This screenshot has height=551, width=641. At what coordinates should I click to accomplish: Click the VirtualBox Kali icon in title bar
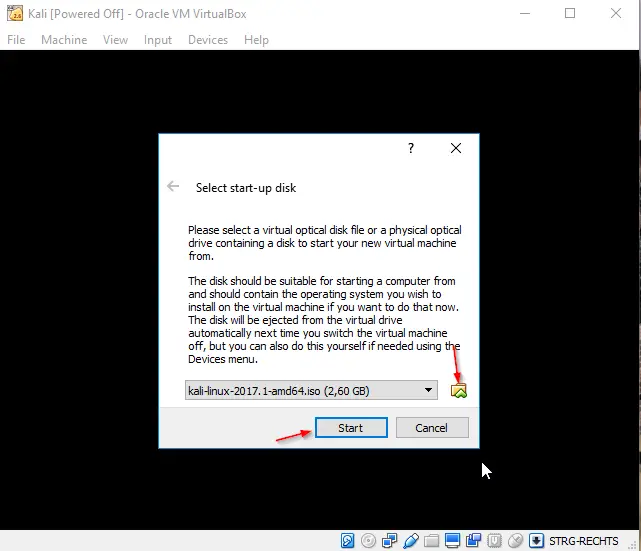point(15,13)
